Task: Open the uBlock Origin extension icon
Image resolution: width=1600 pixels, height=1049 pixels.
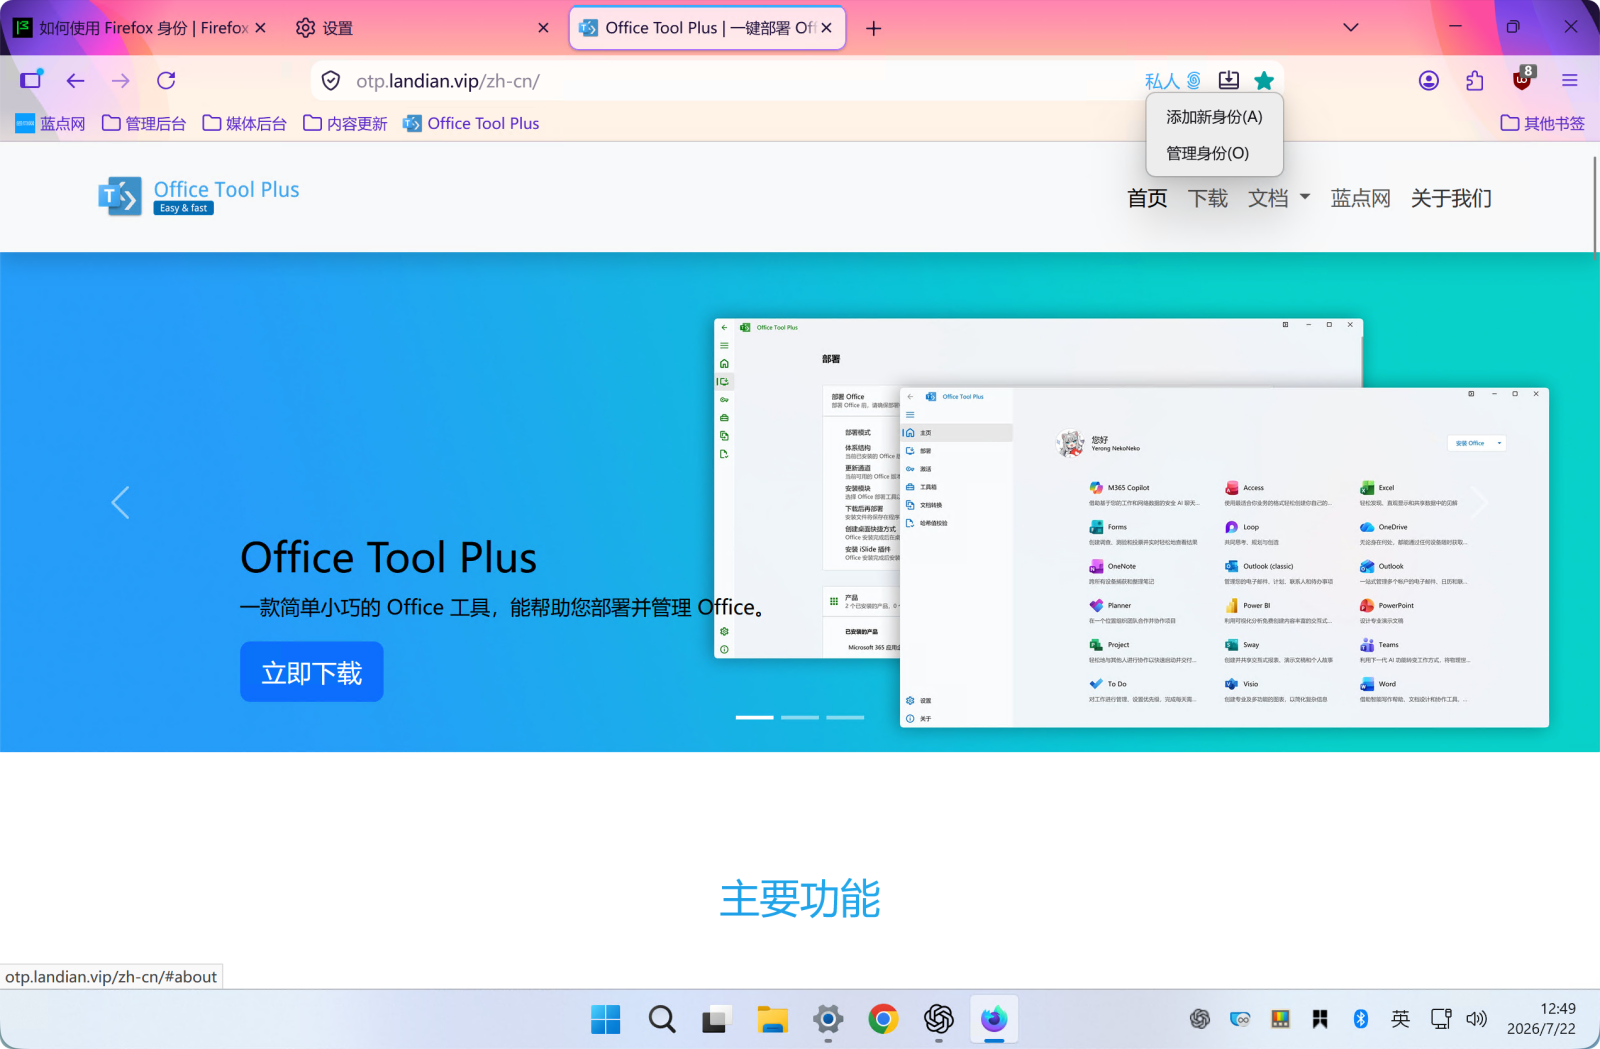Action: click(1522, 80)
